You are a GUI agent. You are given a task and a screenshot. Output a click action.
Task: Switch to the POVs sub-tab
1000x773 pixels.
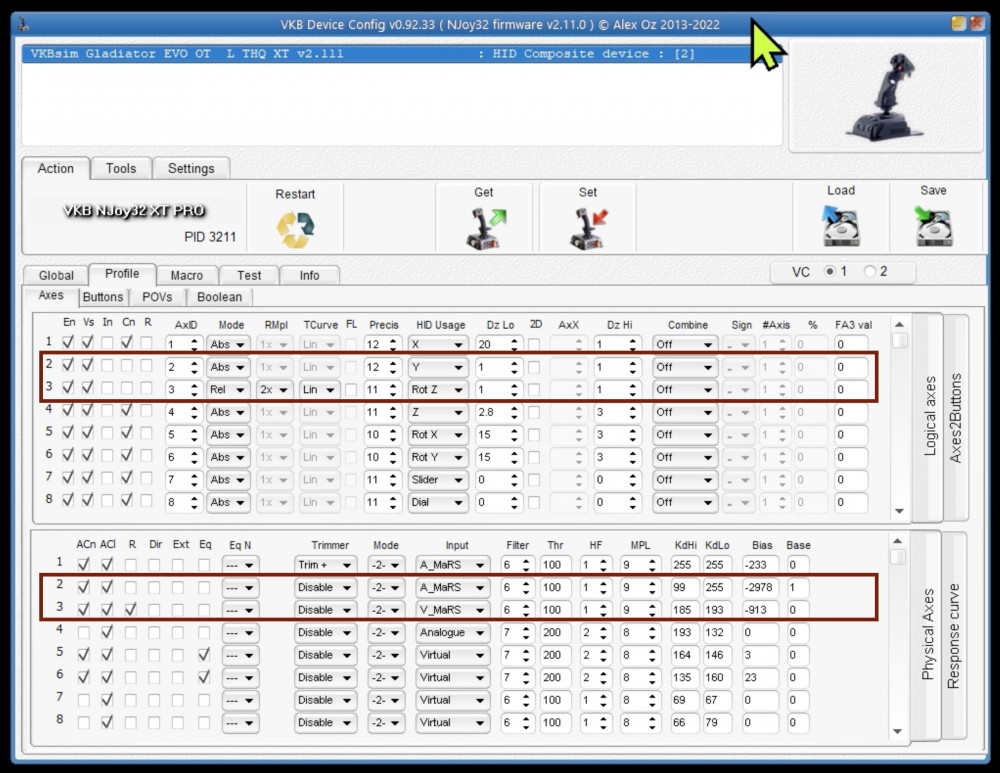(158, 297)
